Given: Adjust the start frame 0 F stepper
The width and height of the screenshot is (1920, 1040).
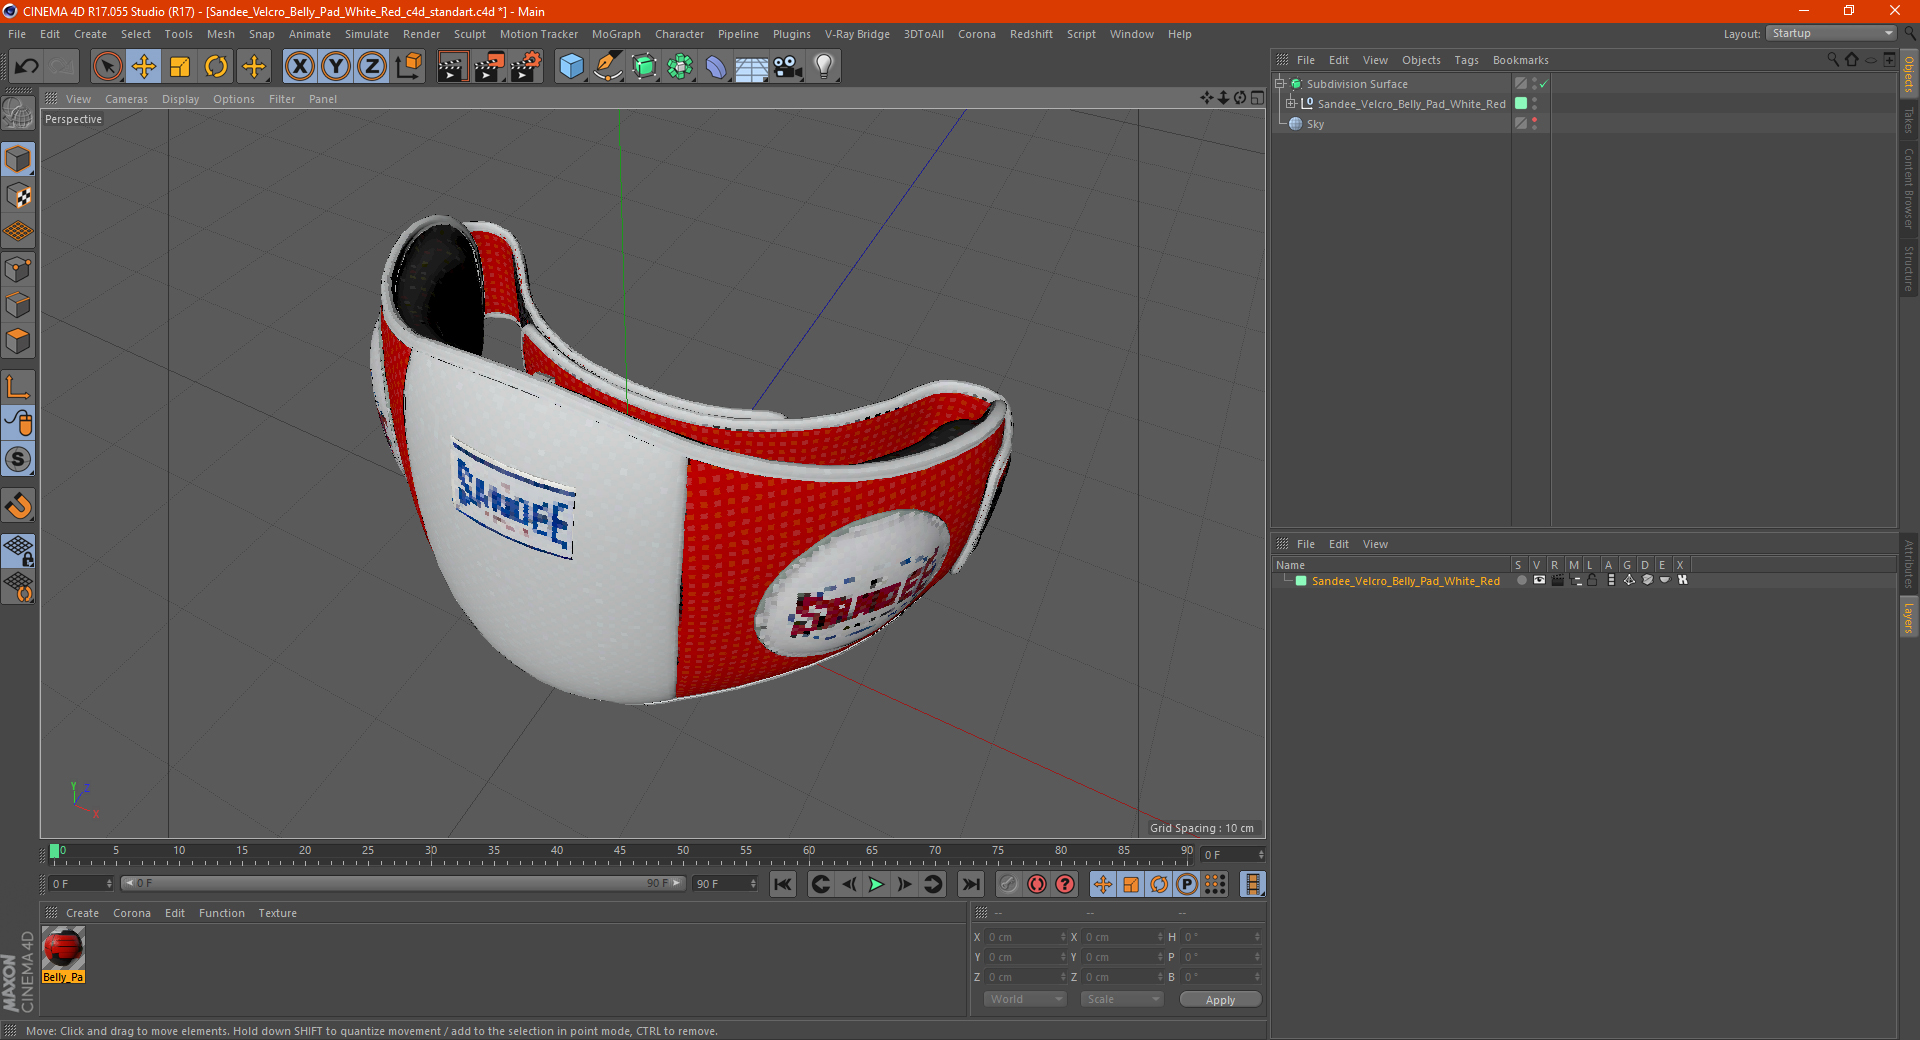Looking at the screenshot, I should pyautogui.click(x=109, y=884).
